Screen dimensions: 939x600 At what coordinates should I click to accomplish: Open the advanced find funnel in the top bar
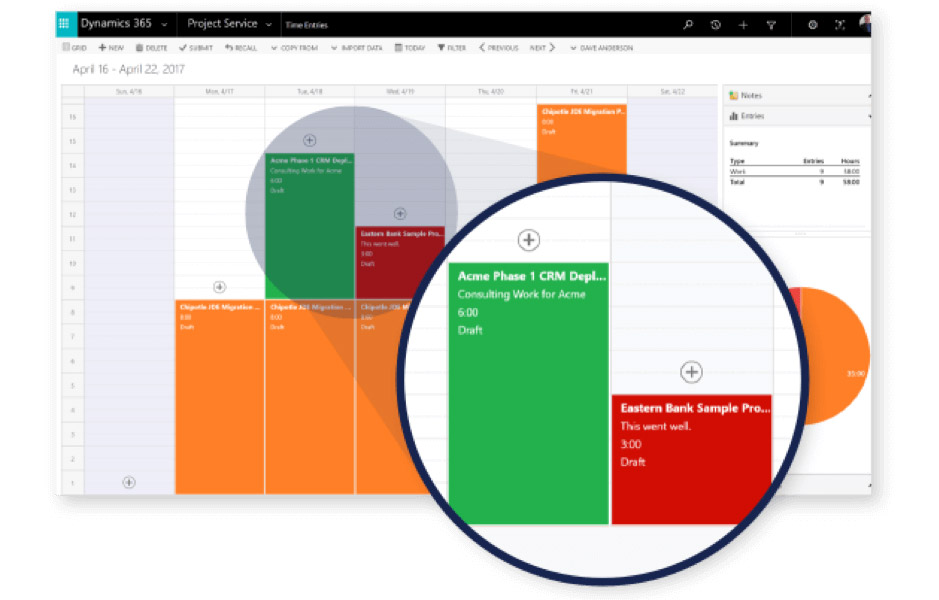click(x=771, y=25)
